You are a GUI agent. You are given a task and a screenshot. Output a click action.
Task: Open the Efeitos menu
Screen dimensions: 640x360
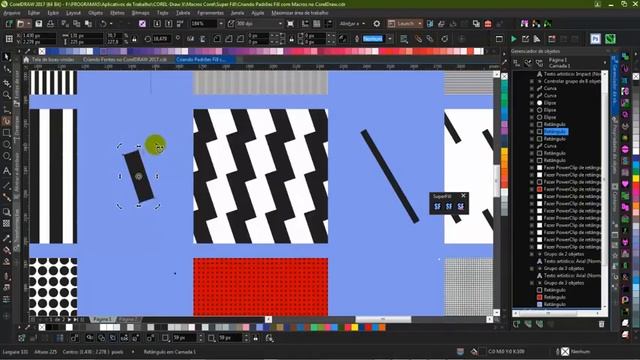[118, 13]
